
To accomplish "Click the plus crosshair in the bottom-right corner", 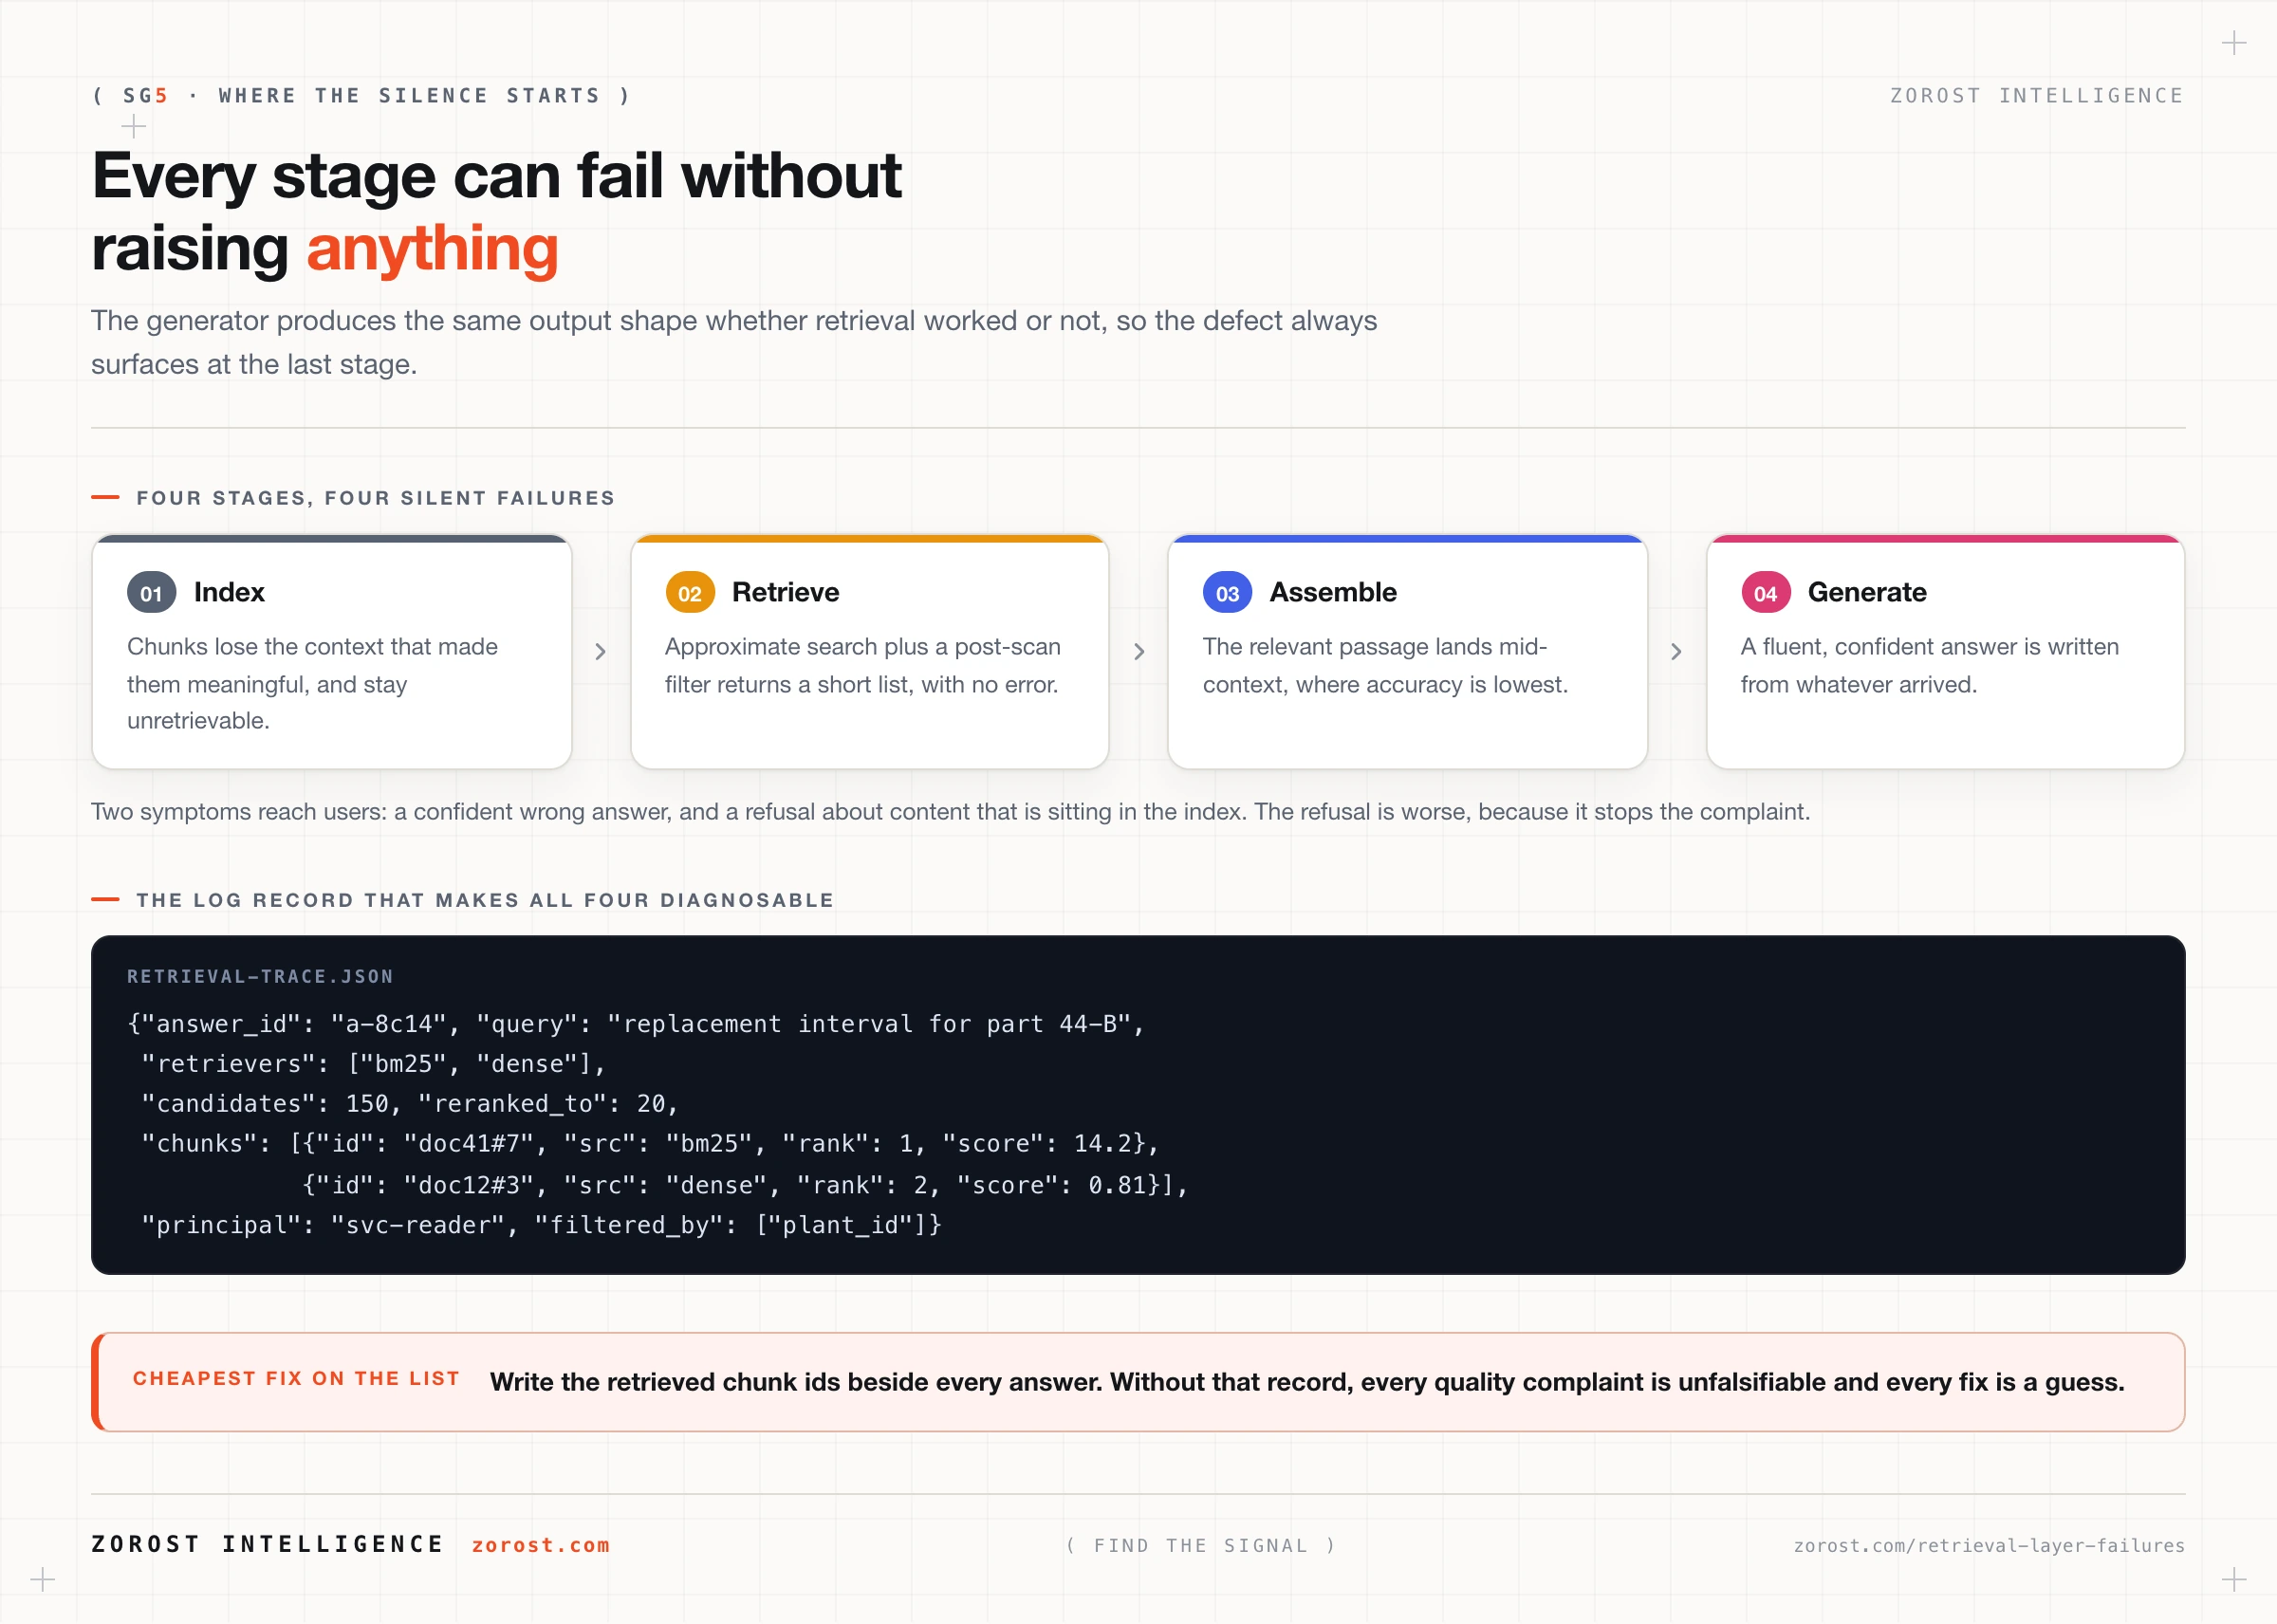I will [x=2234, y=1580].
